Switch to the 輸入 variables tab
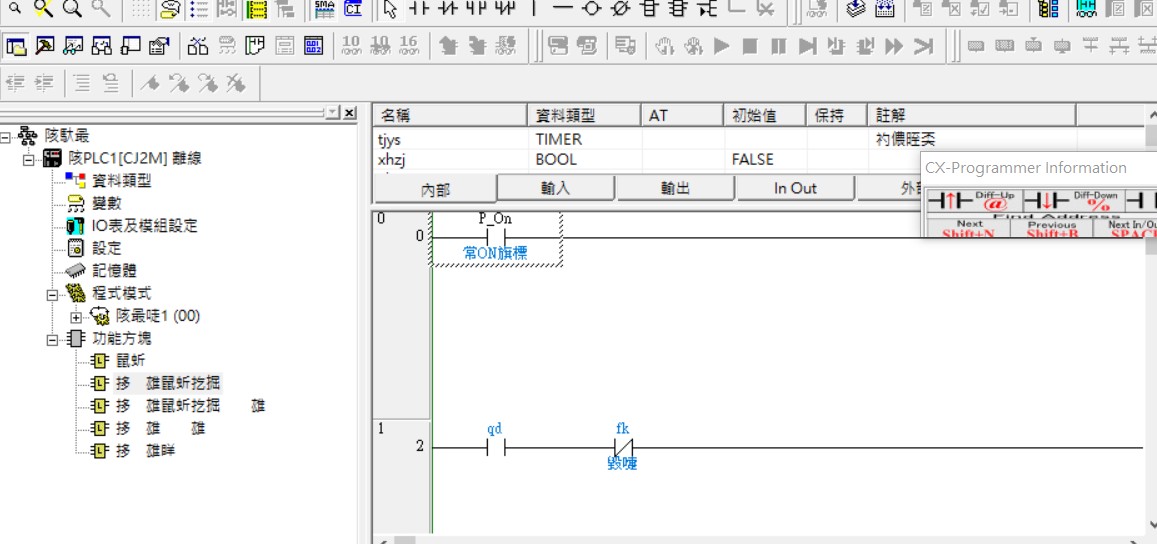 click(x=555, y=188)
